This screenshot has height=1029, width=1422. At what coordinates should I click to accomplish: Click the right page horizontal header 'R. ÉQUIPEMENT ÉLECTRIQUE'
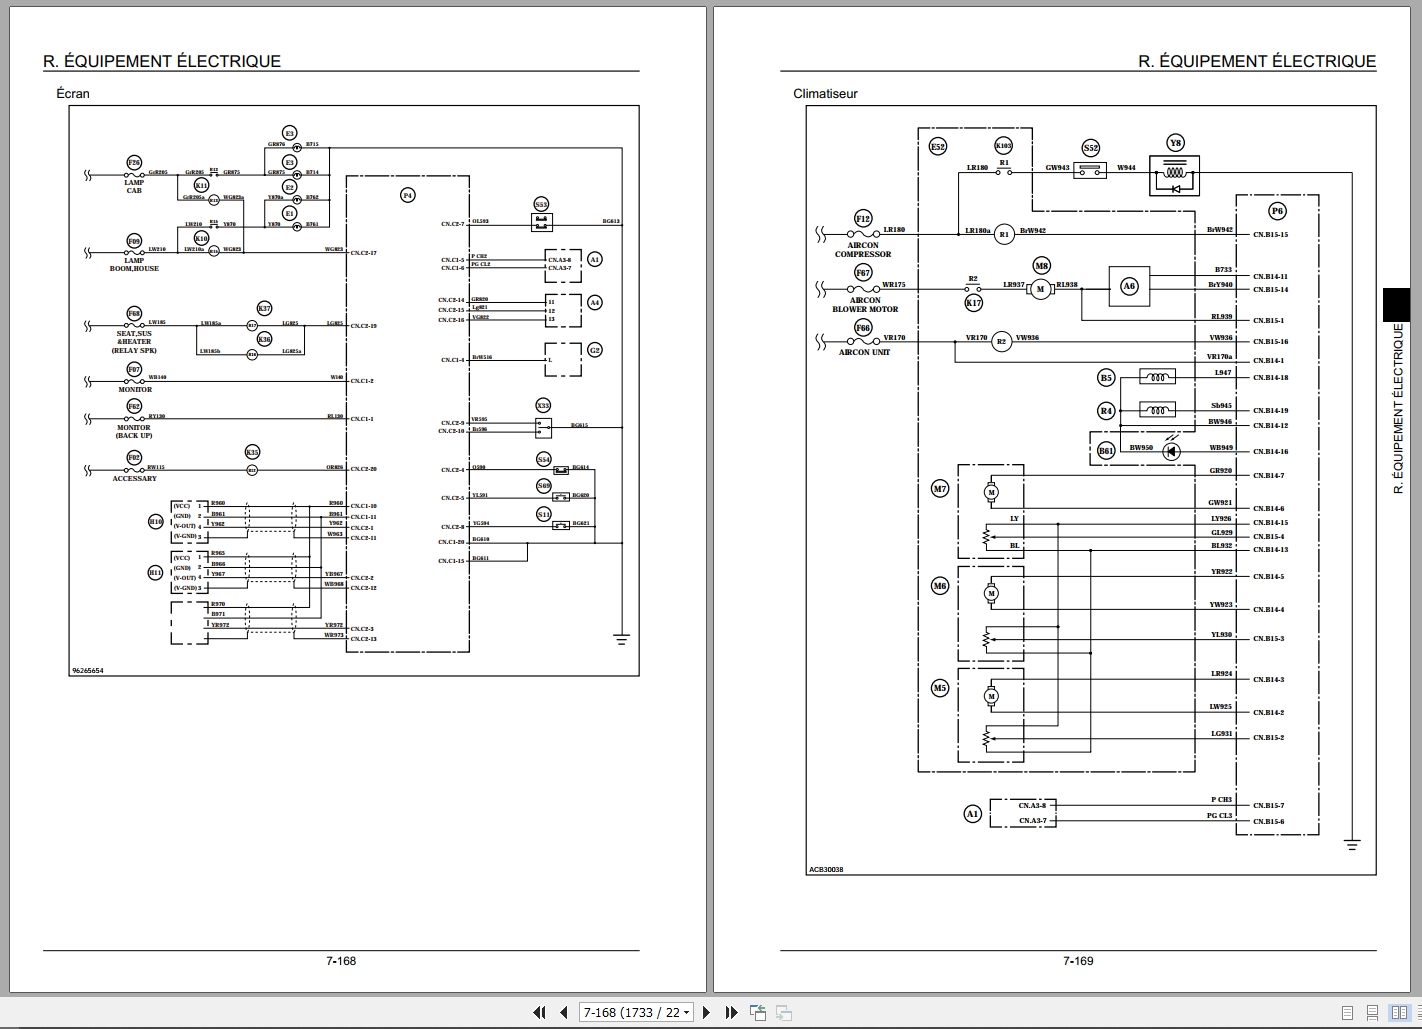pos(1257,61)
